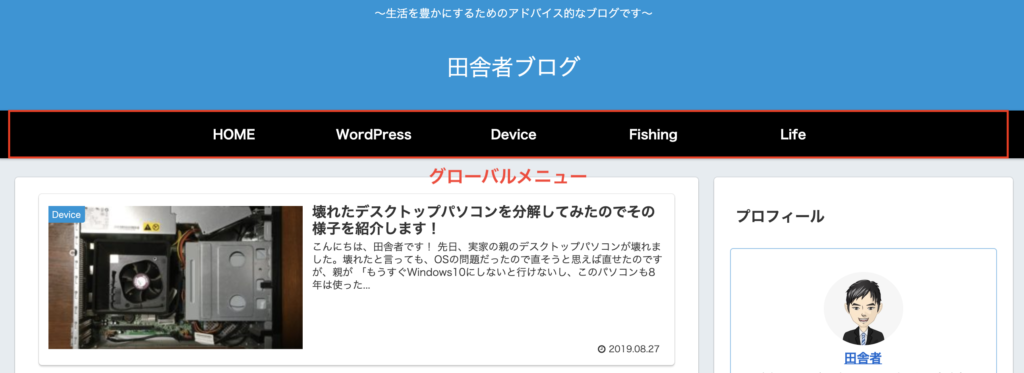Select Device in the global menu
1024x373 pixels.
pyautogui.click(x=513, y=135)
